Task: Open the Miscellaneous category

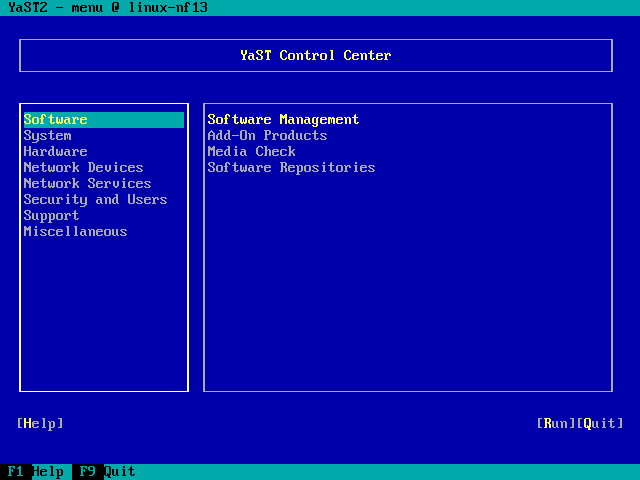Action: (76, 231)
